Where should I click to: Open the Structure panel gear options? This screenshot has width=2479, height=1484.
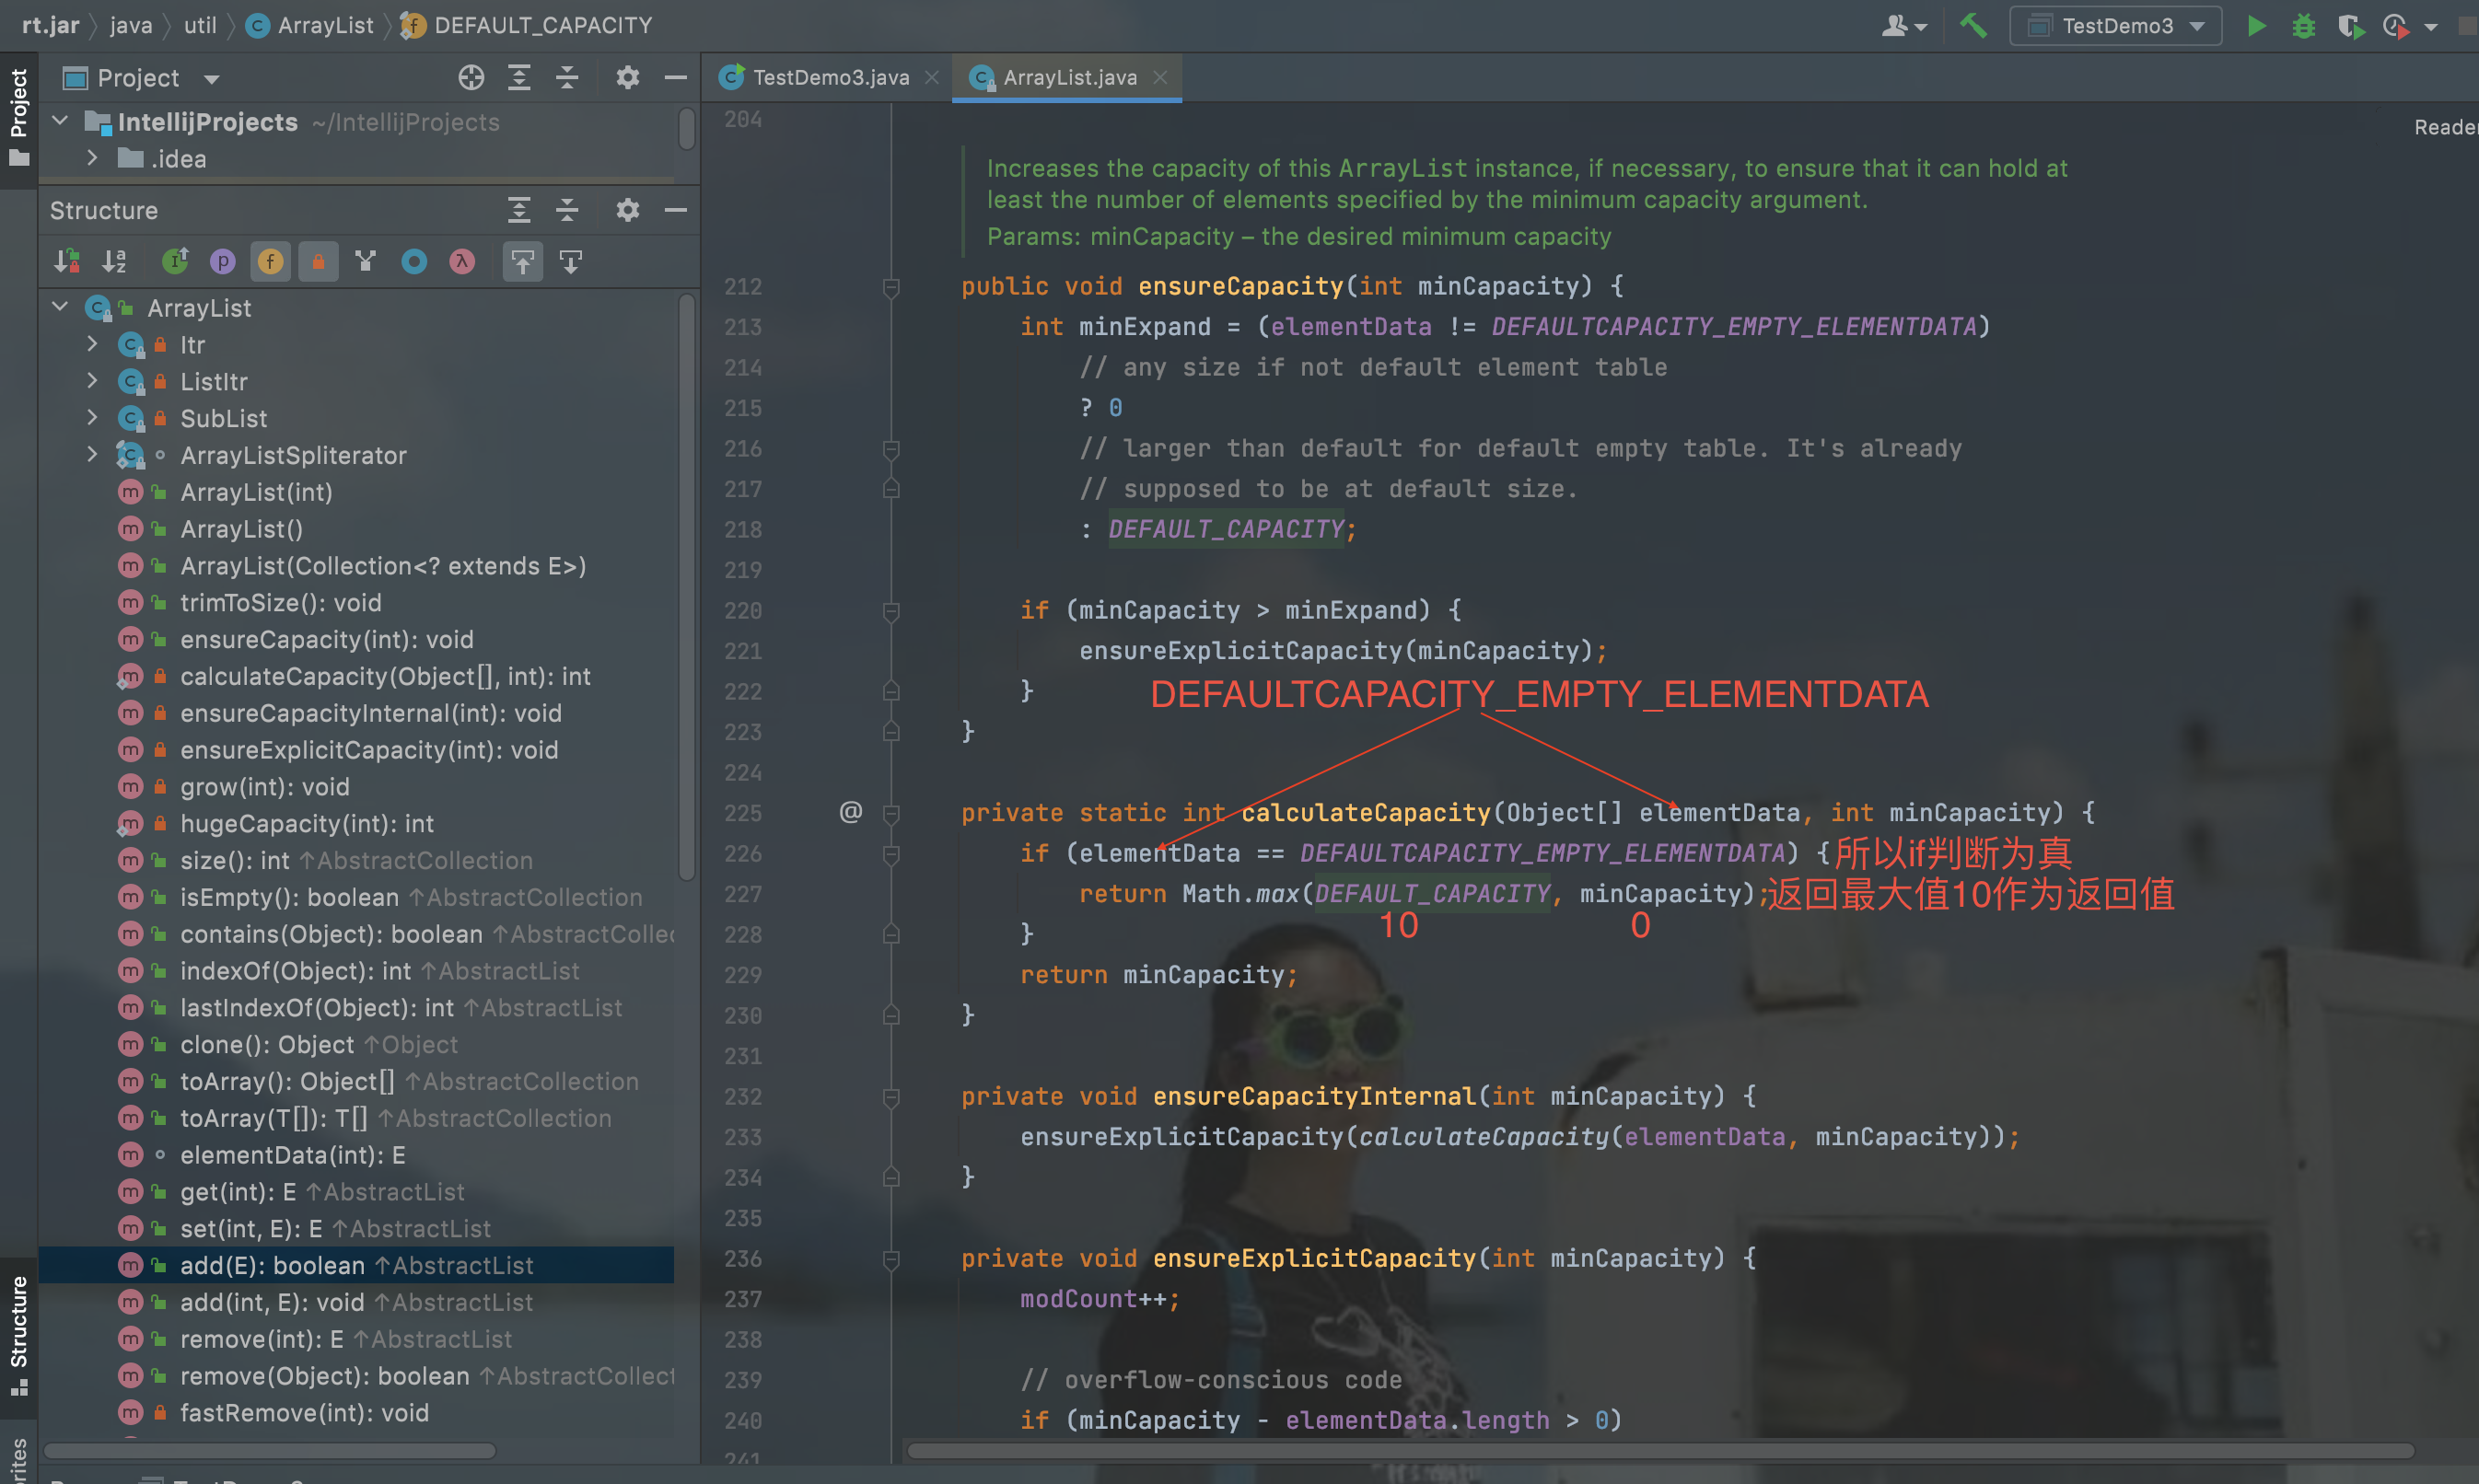(627, 210)
